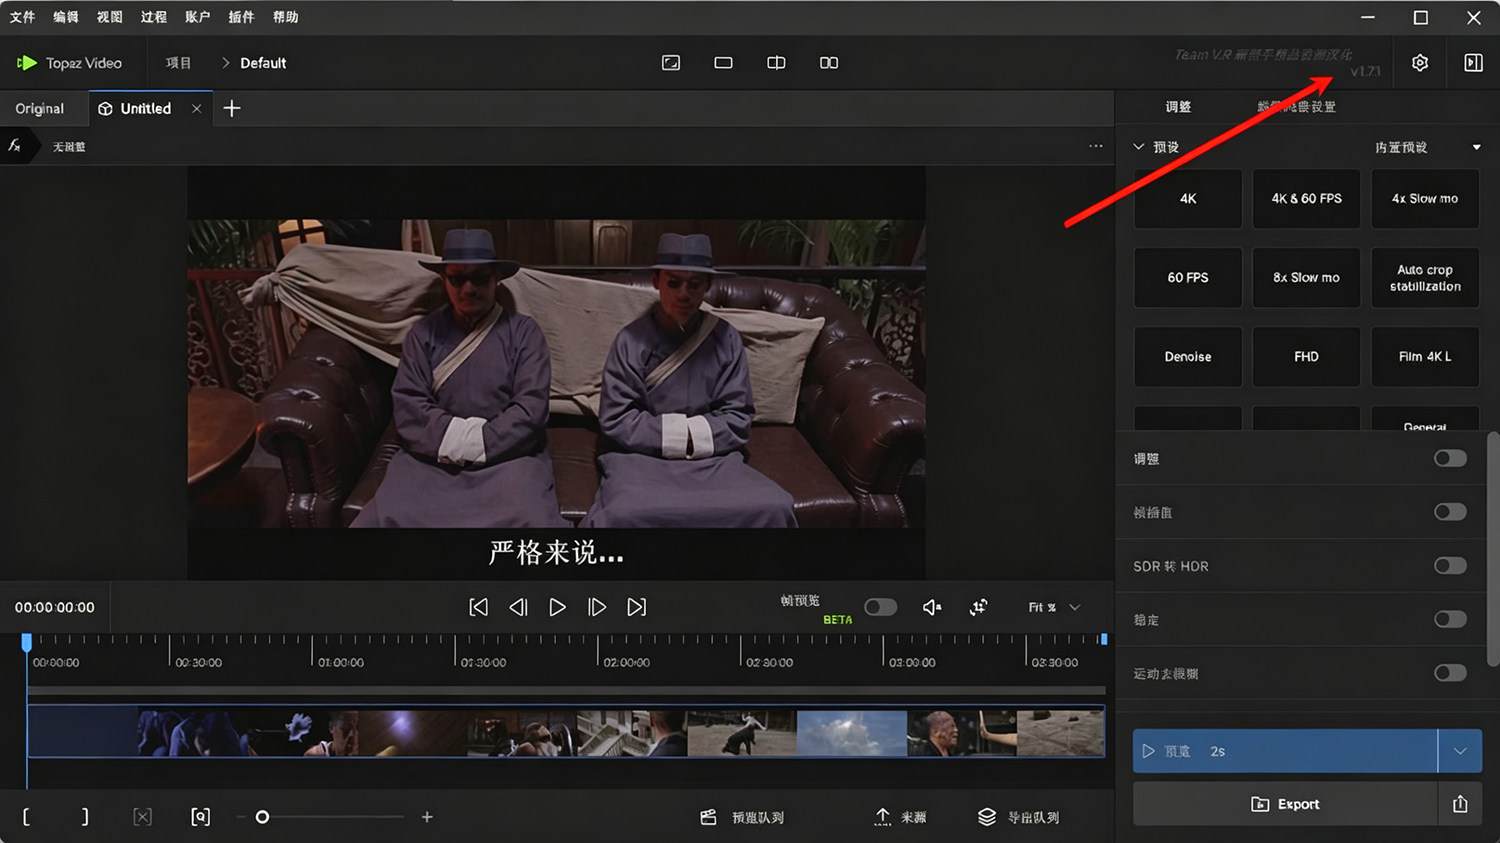Toggle the 帧预览 BETA switch

[x=880, y=607]
